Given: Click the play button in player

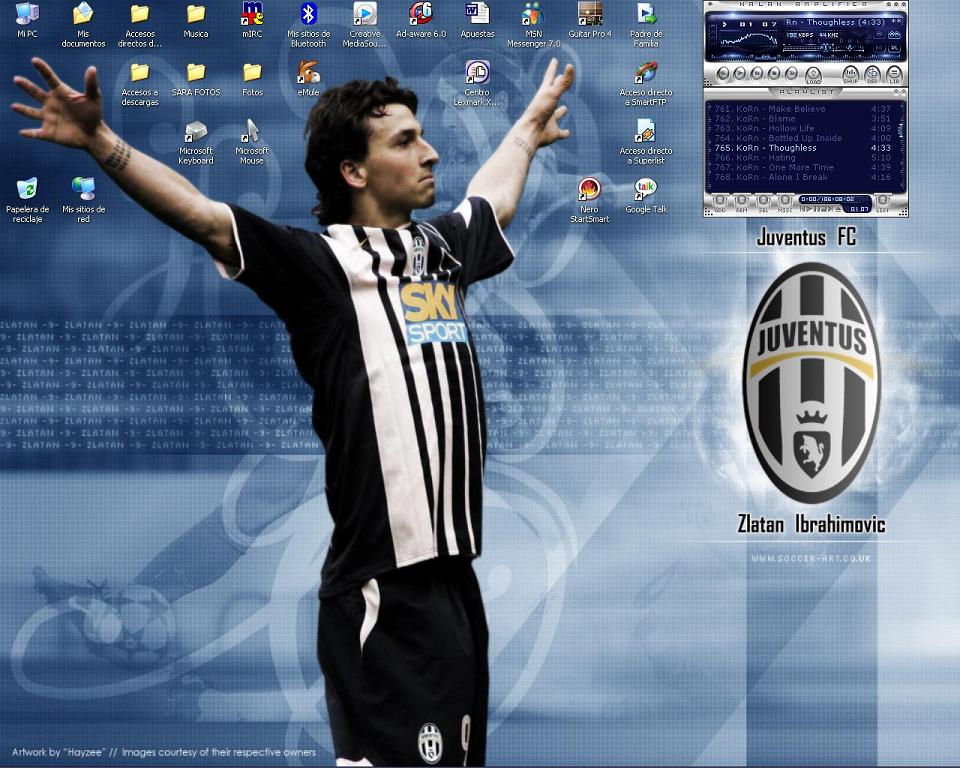Looking at the screenshot, I should click(x=740, y=73).
